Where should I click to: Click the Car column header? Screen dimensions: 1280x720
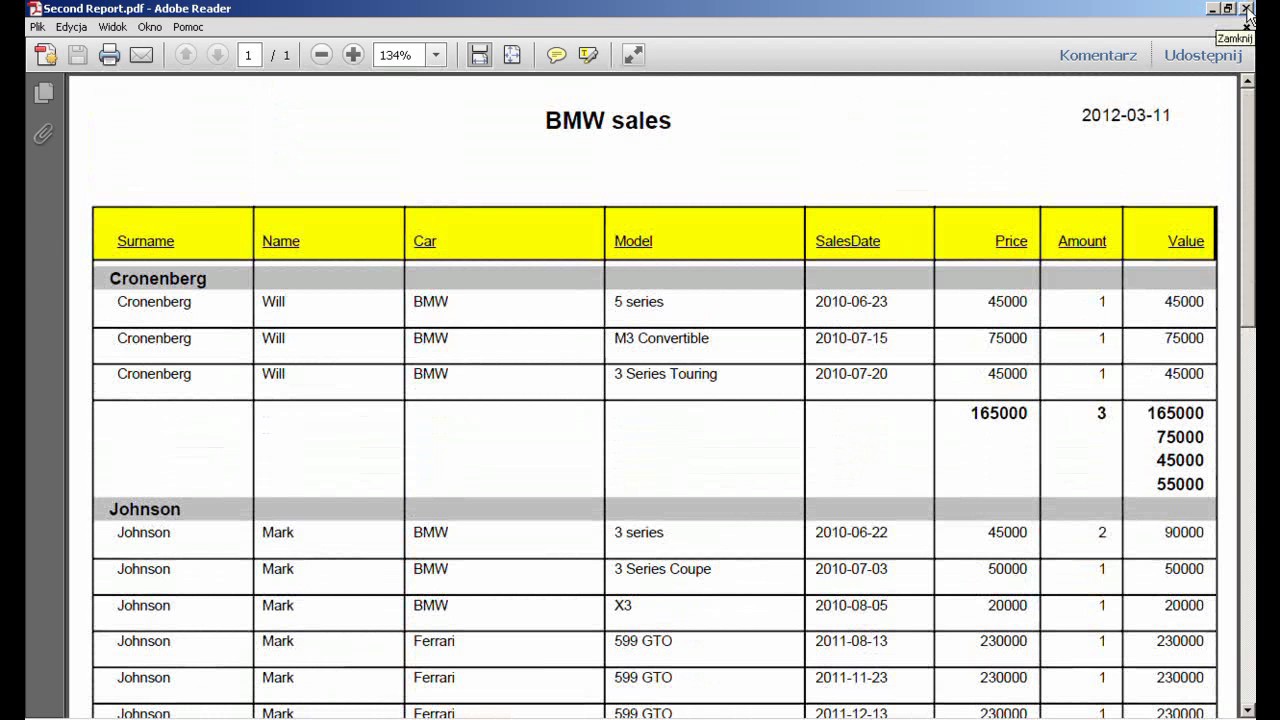coord(425,241)
